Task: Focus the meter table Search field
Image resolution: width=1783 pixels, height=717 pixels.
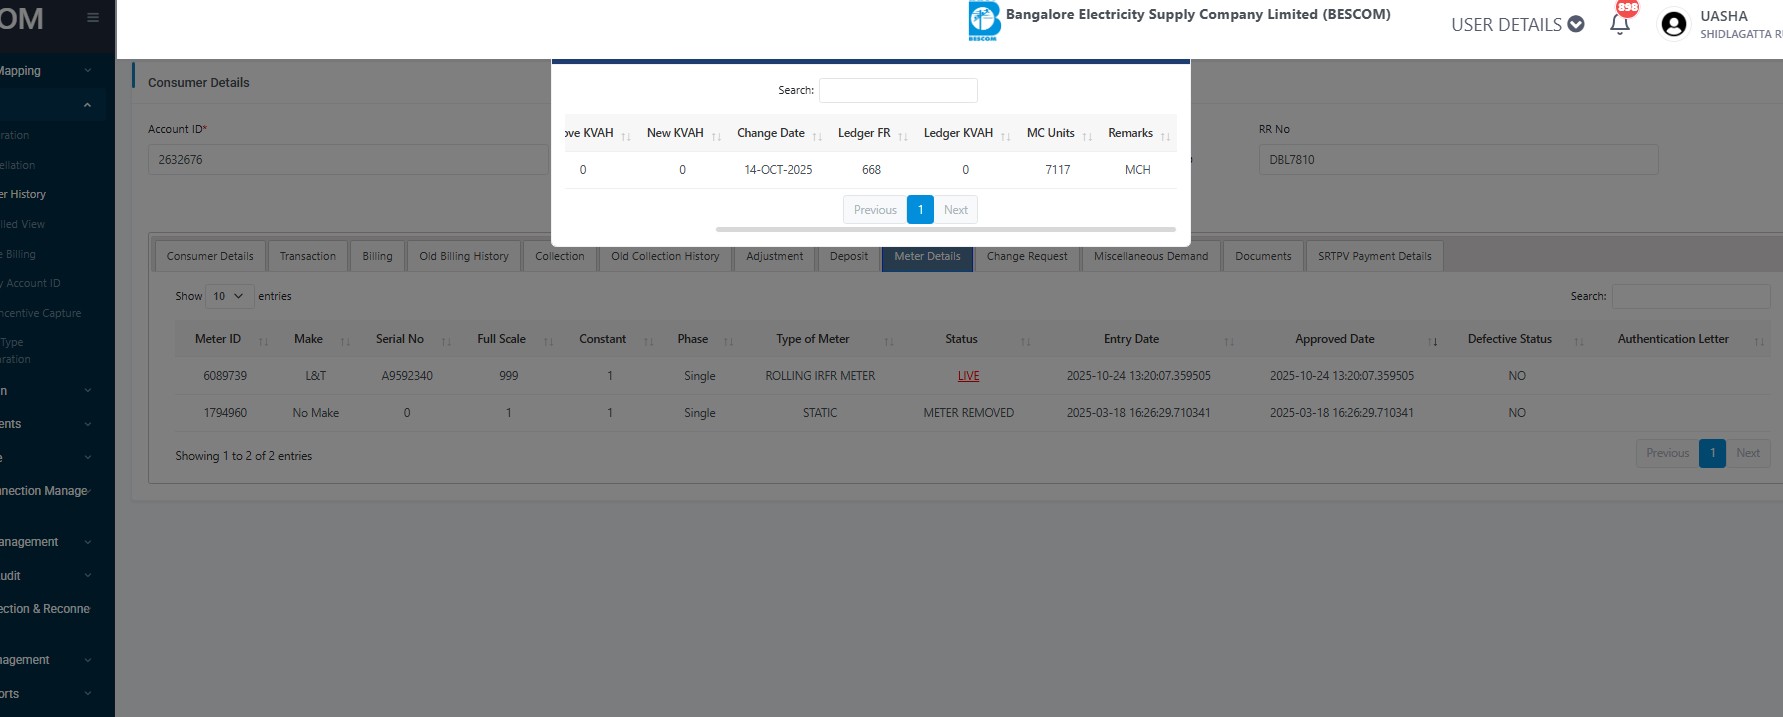Action: pyautogui.click(x=1691, y=296)
